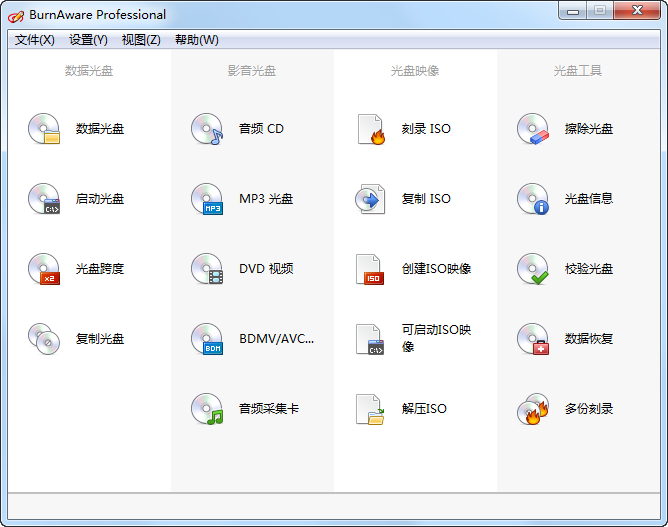668x527 pixels.
Task: Select the 光盘跨度 x2 disc span icon
Action: [44, 269]
